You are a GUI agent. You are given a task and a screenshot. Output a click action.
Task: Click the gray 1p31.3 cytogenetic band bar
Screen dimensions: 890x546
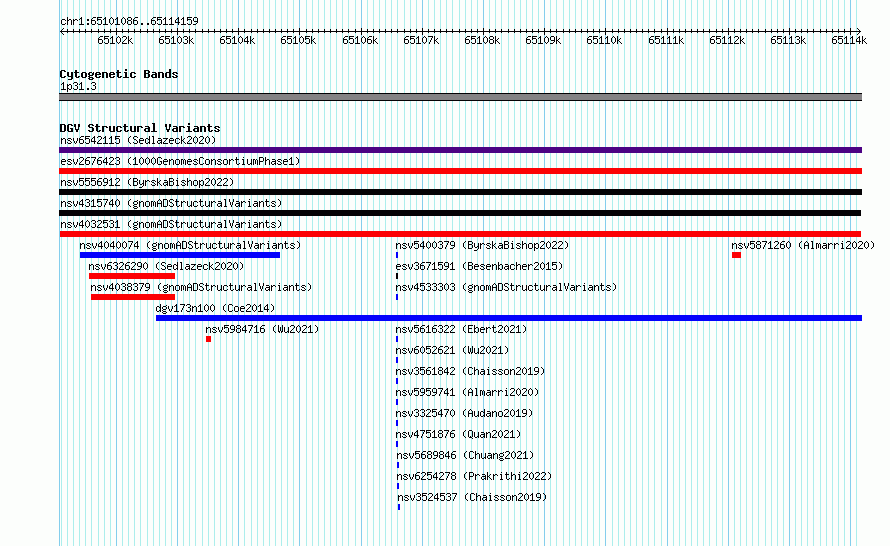[x=460, y=97]
